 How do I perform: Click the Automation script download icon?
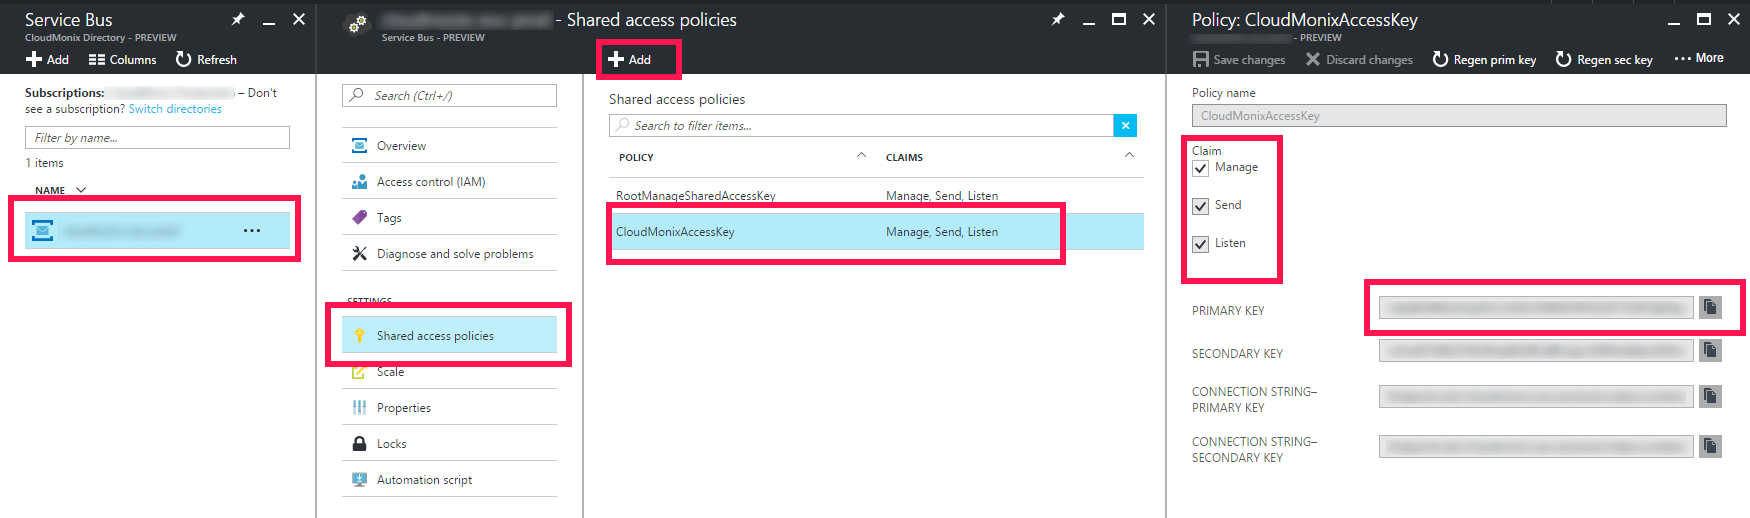click(359, 480)
